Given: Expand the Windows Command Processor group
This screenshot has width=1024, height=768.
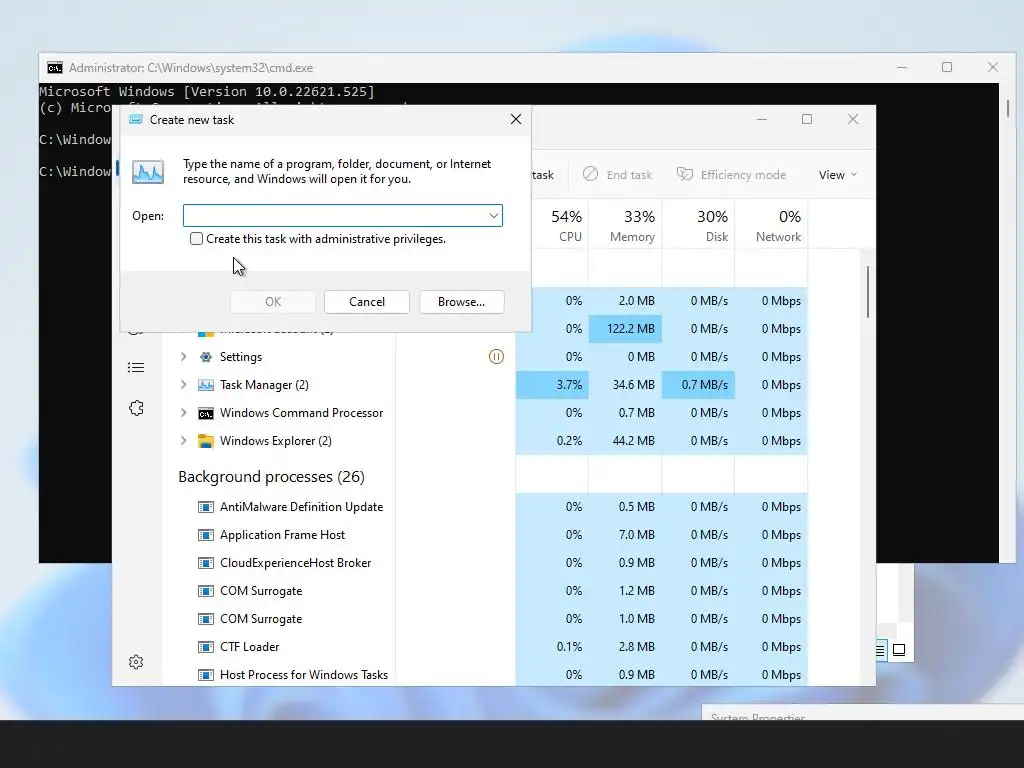Looking at the screenshot, I should coord(184,413).
